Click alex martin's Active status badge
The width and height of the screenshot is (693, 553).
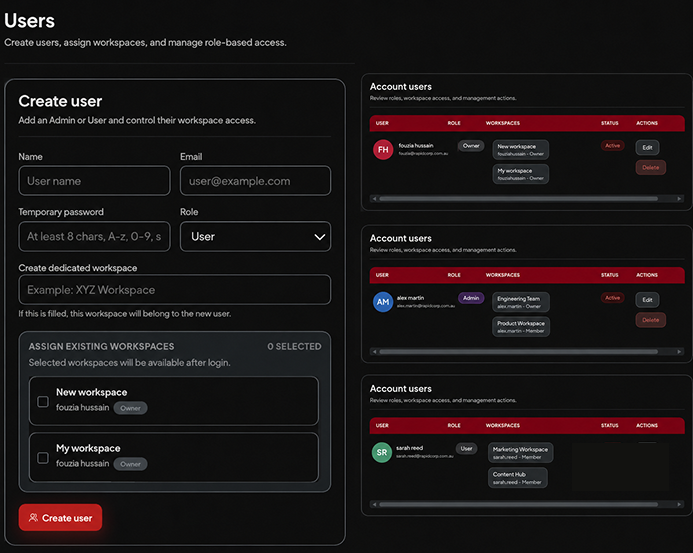click(613, 298)
